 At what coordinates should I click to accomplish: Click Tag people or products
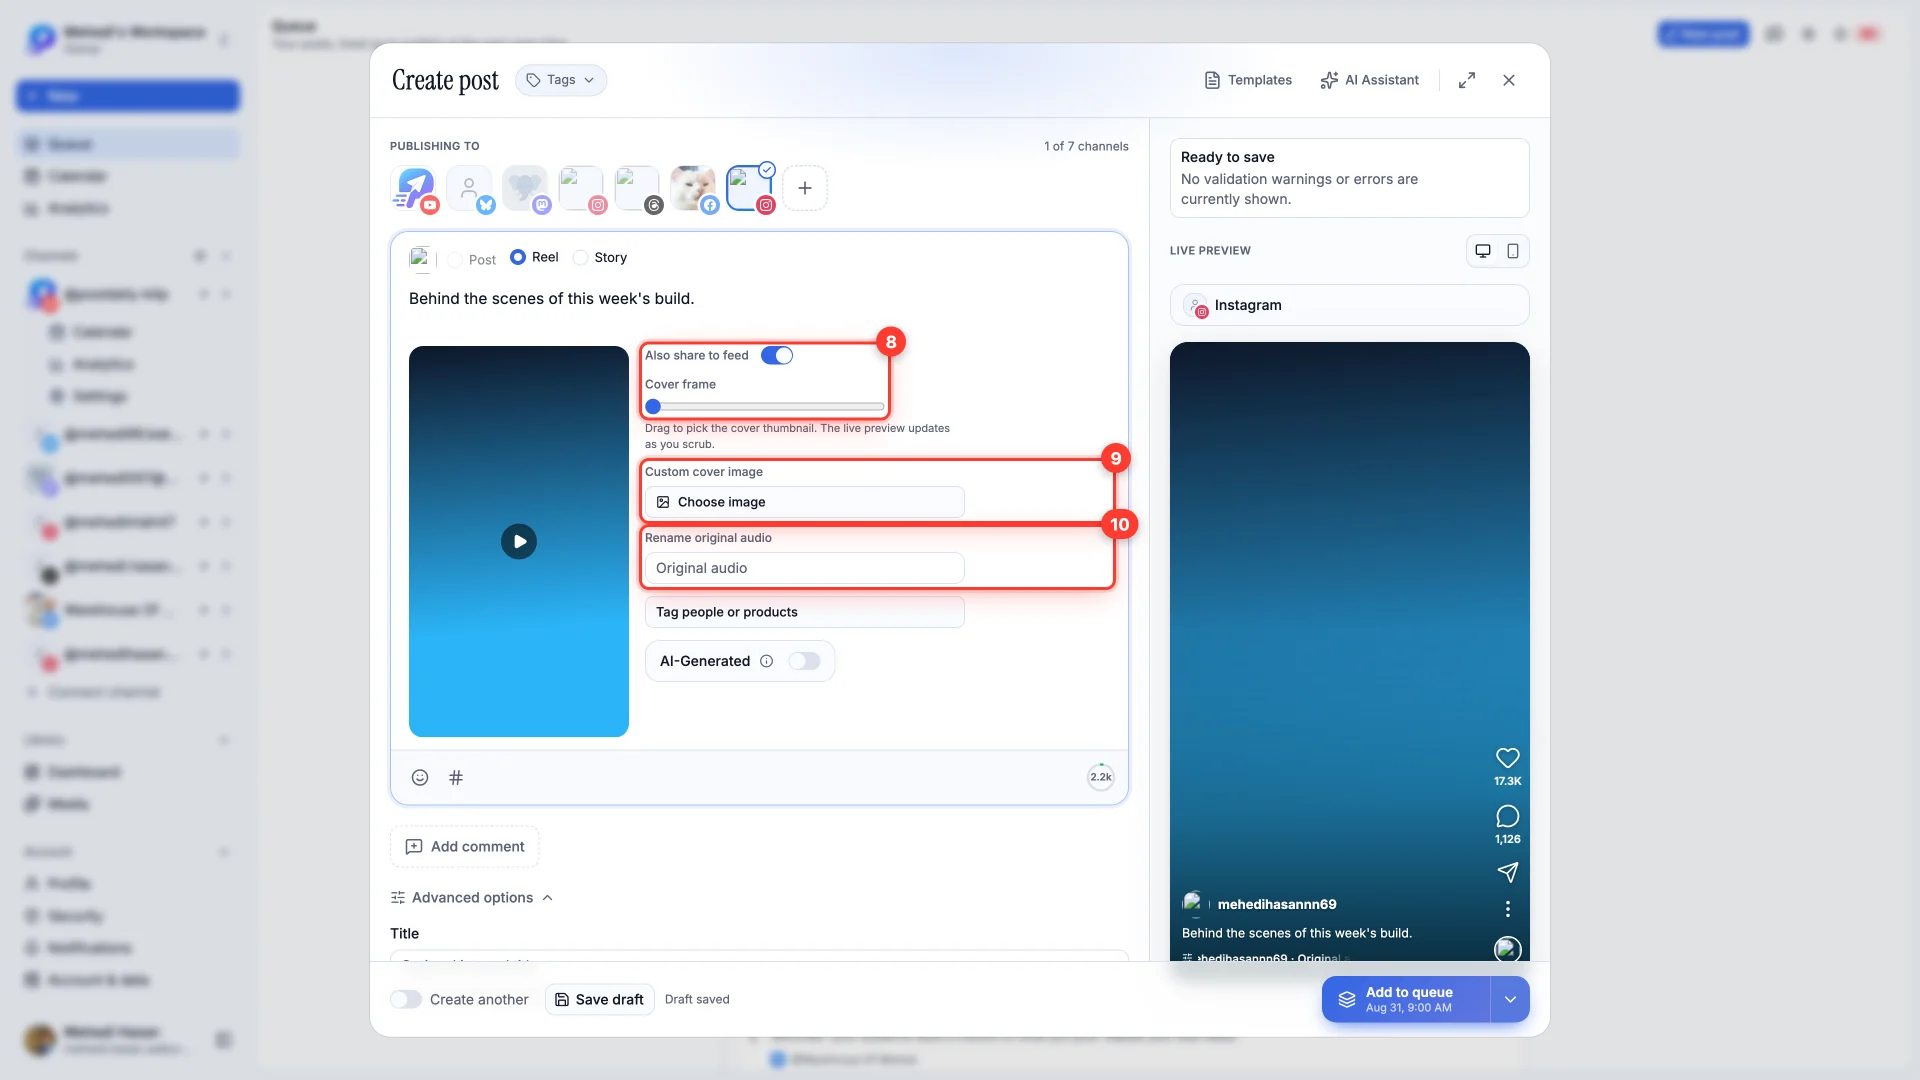pyautogui.click(x=805, y=612)
